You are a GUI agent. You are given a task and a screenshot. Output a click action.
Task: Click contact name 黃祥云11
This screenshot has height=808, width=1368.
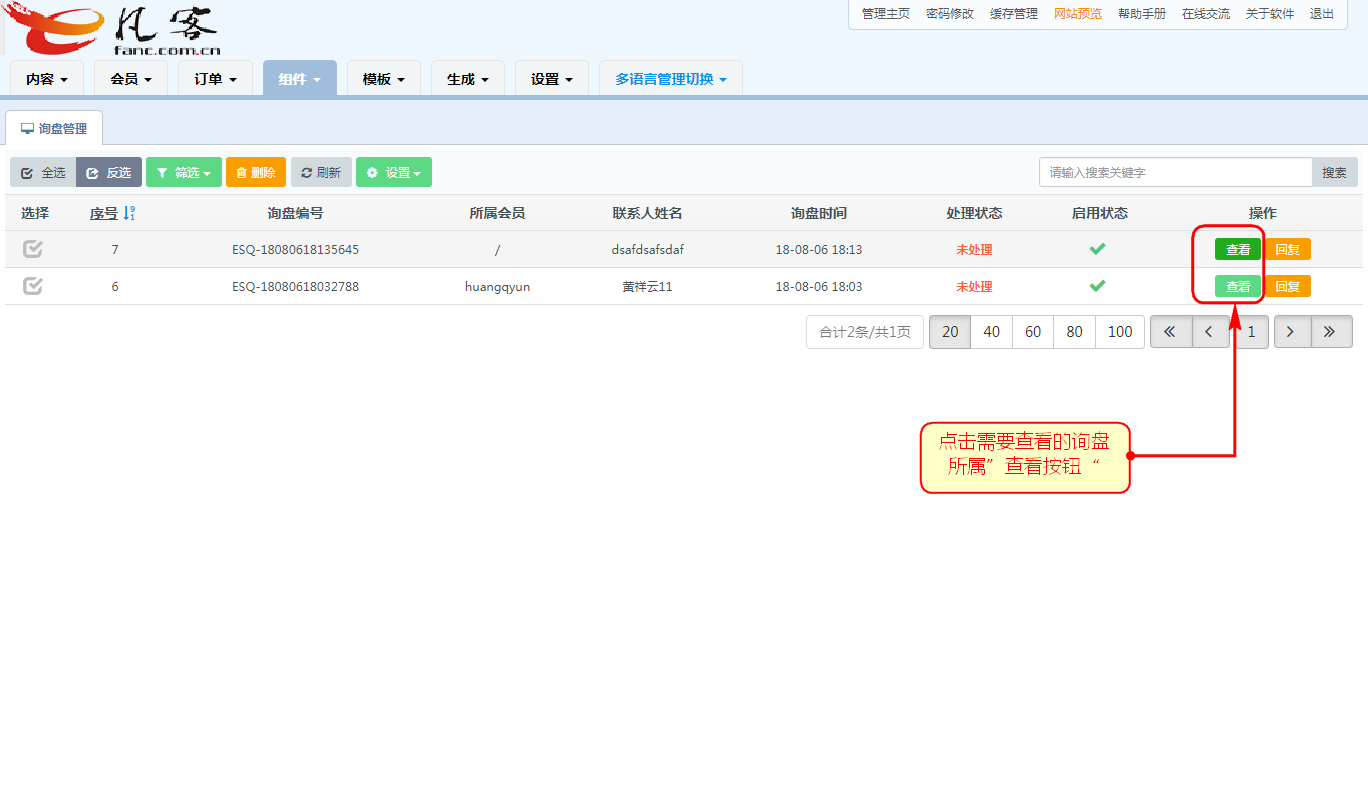point(647,287)
